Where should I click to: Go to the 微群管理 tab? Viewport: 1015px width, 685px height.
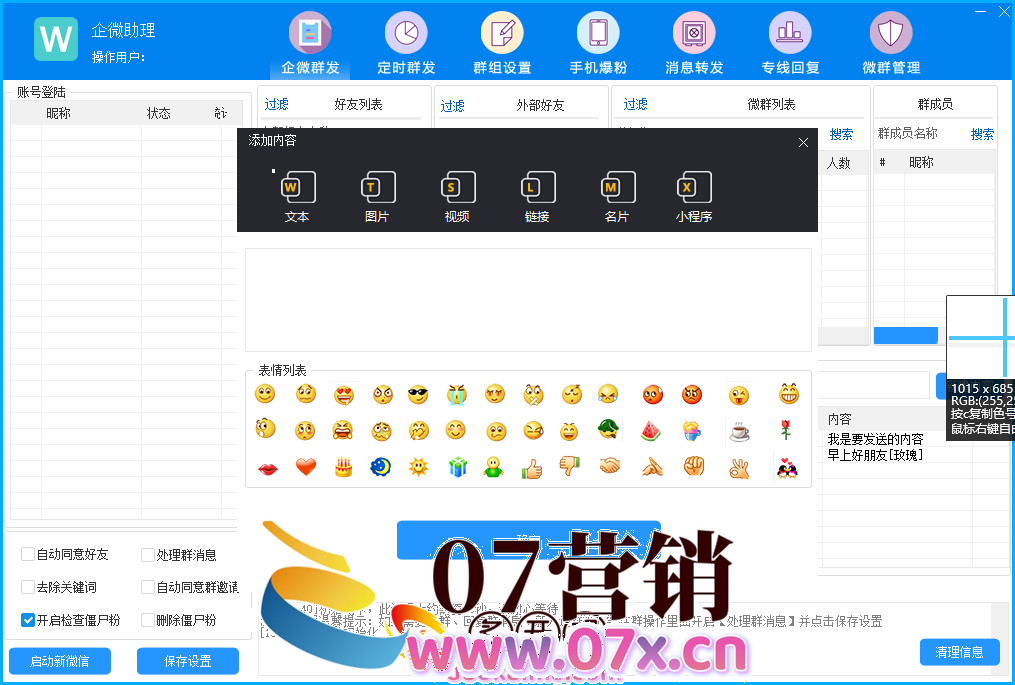[x=891, y=43]
